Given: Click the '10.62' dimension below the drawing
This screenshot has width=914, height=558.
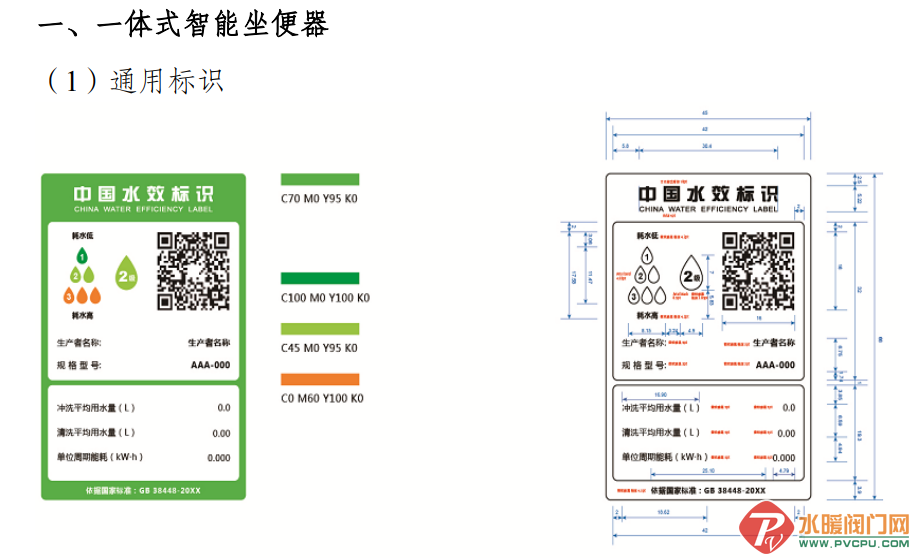Looking at the screenshot, I should (x=663, y=513).
